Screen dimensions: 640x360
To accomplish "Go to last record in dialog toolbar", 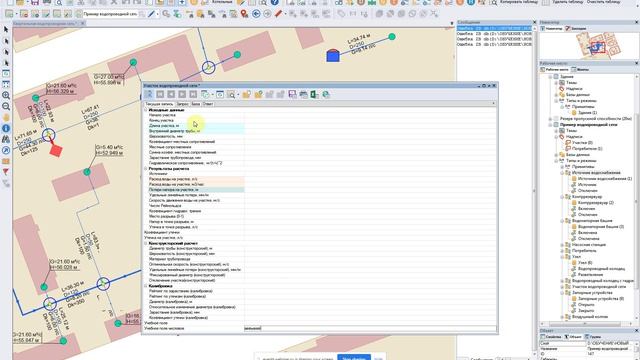I will coord(193,95).
